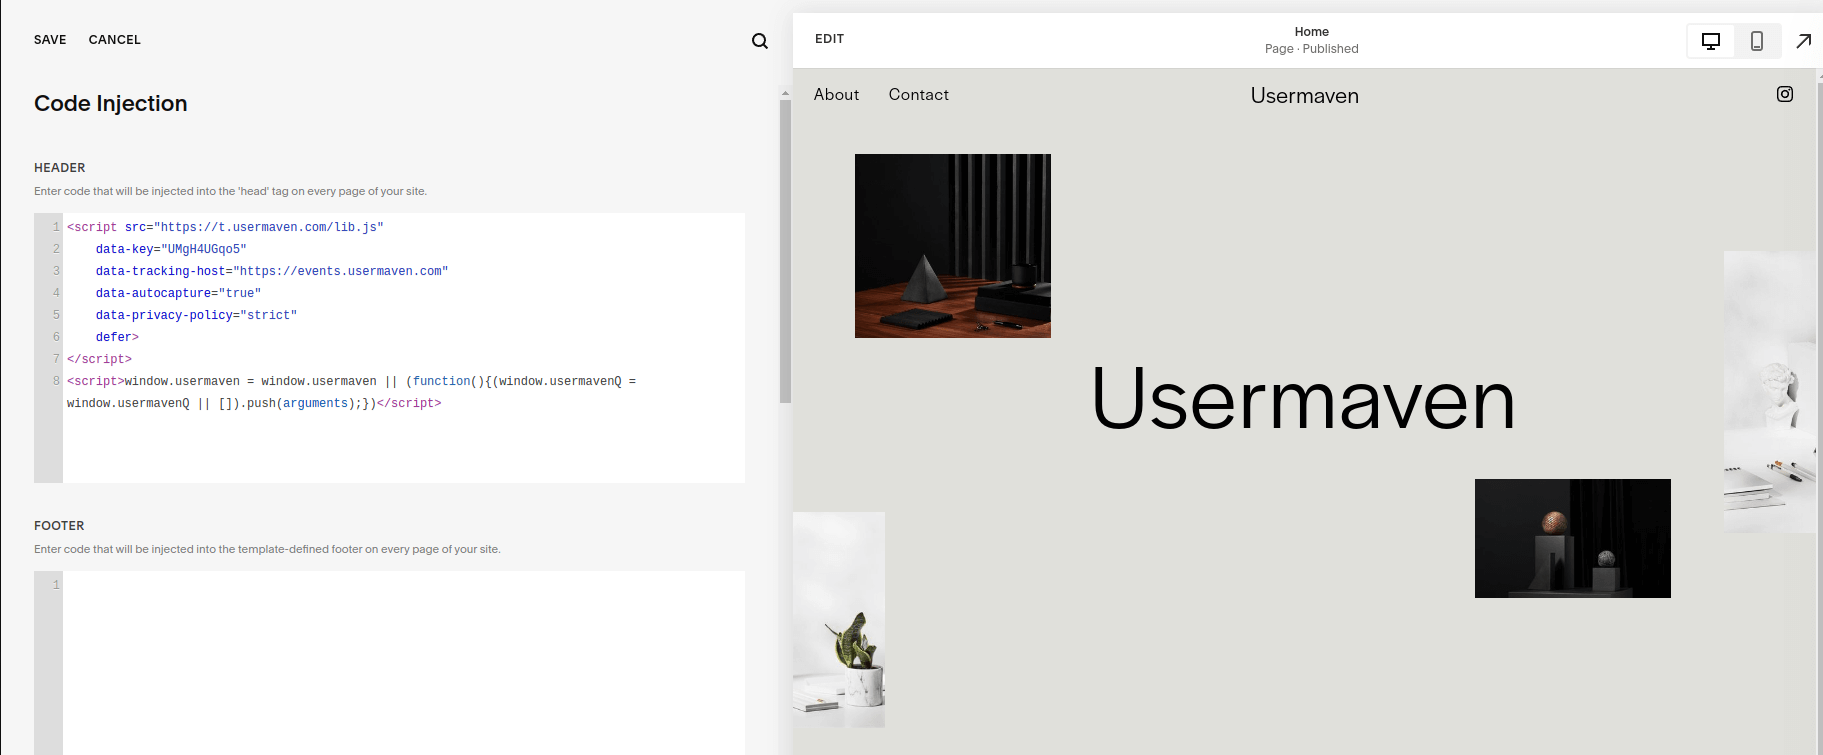The image size is (1823, 755).
Task: Select the dark pyramid image thumbnail
Action: click(x=952, y=246)
